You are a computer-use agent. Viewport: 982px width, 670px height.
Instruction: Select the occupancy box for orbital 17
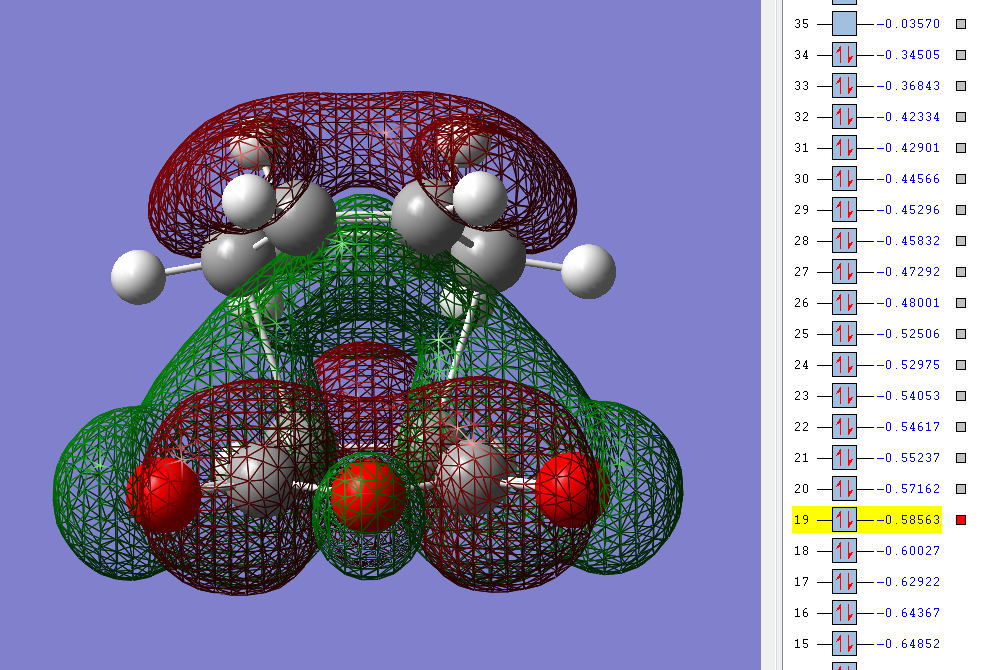pyautogui.click(x=844, y=582)
